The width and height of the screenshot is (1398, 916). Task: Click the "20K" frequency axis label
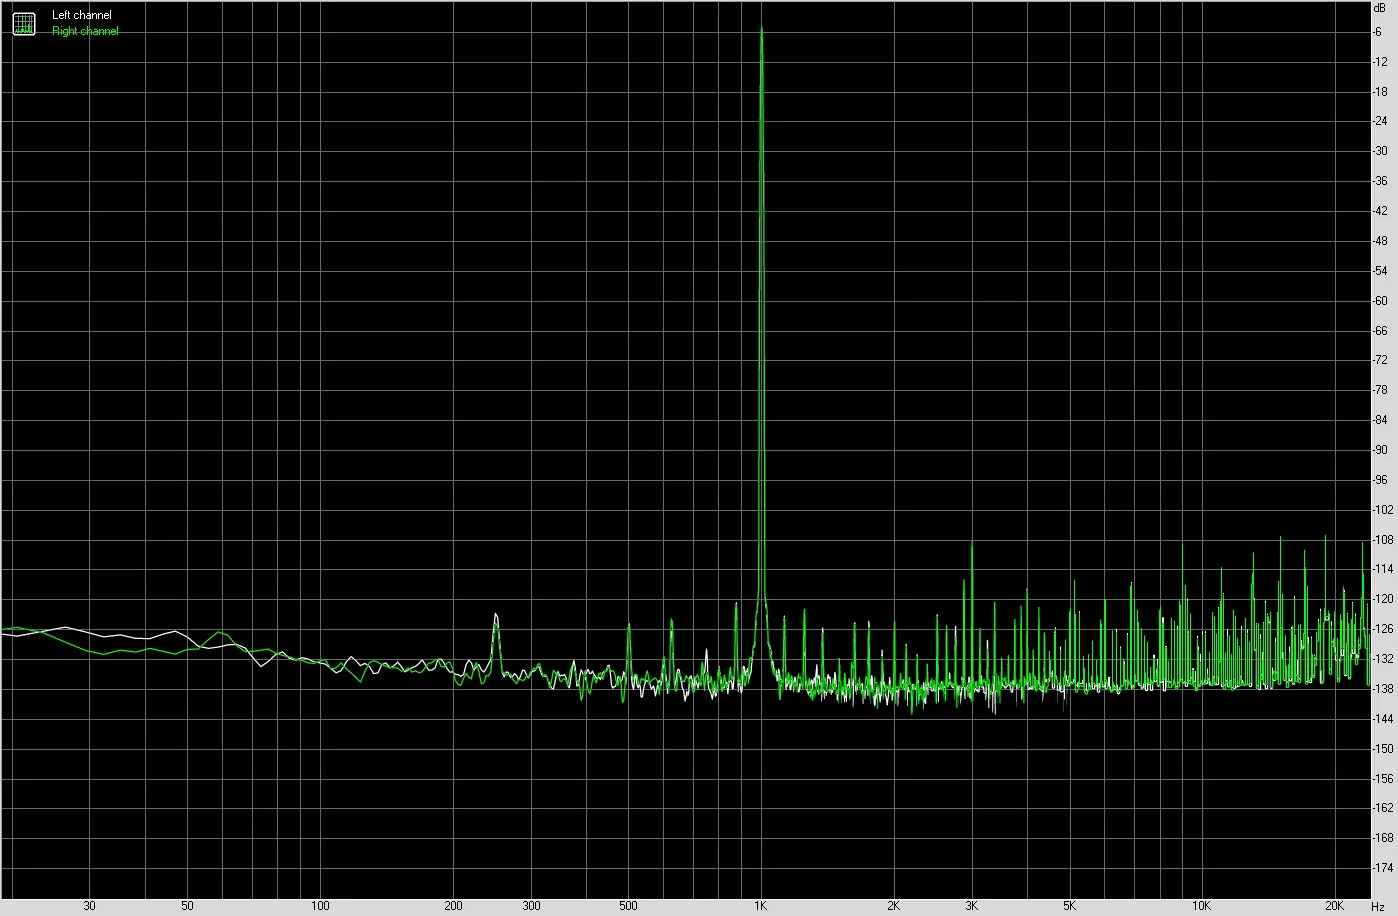tap(1336, 906)
